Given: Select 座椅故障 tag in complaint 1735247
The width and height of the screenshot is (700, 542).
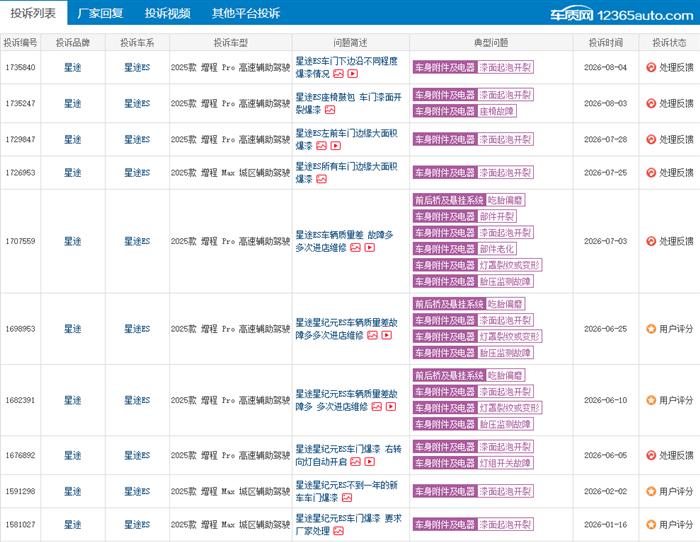Looking at the screenshot, I should coord(497,111).
